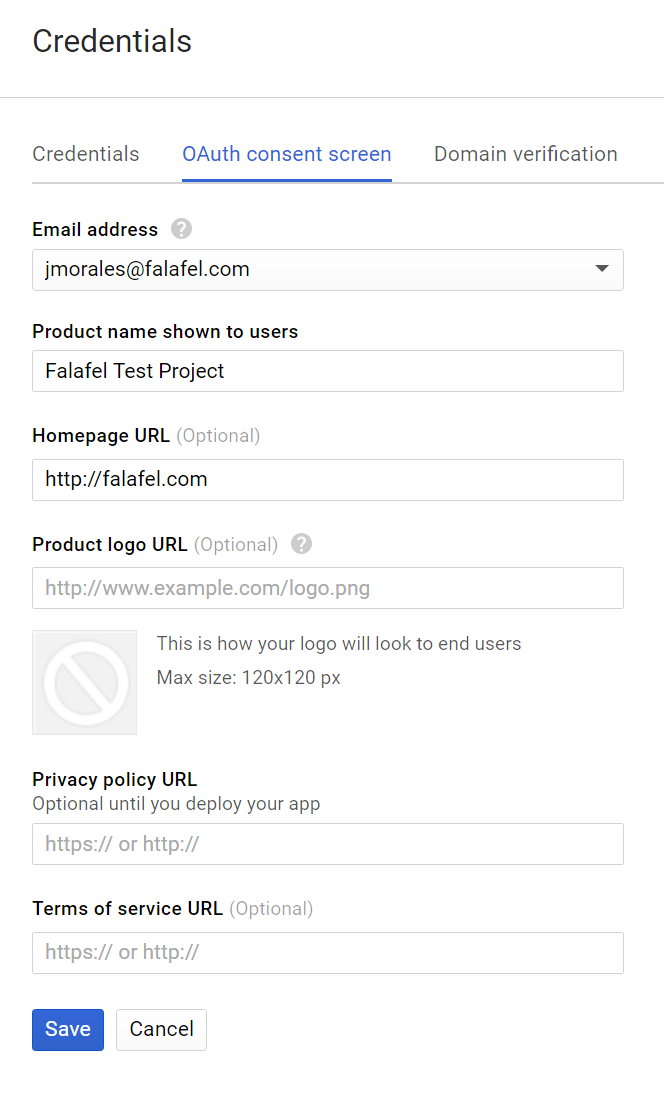This screenshot has height=1093, width=664.
Task: Select the OAuth consent screen tab
Action: pos(286,154)
